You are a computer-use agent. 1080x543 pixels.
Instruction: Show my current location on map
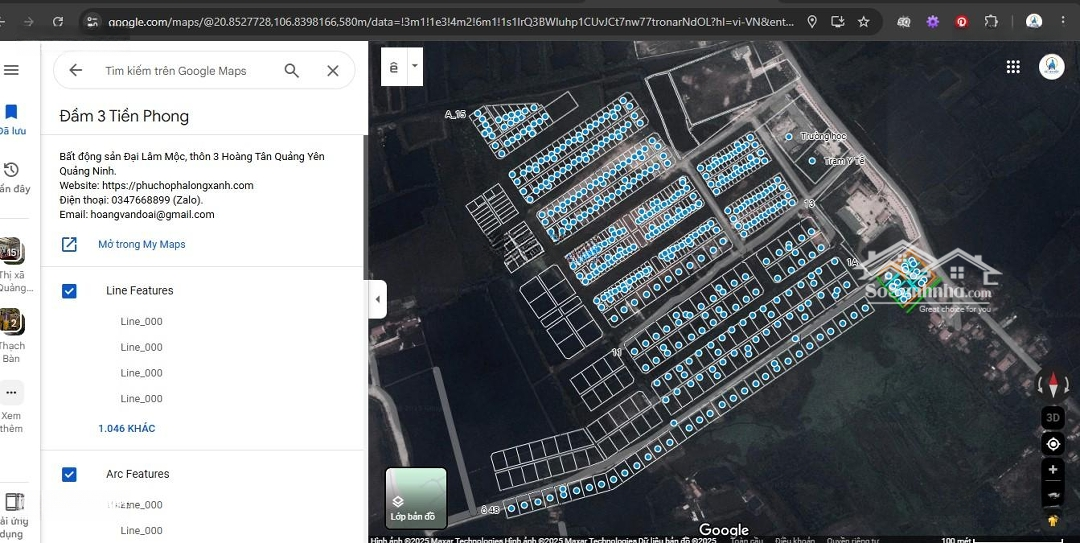click(1052, 444)
